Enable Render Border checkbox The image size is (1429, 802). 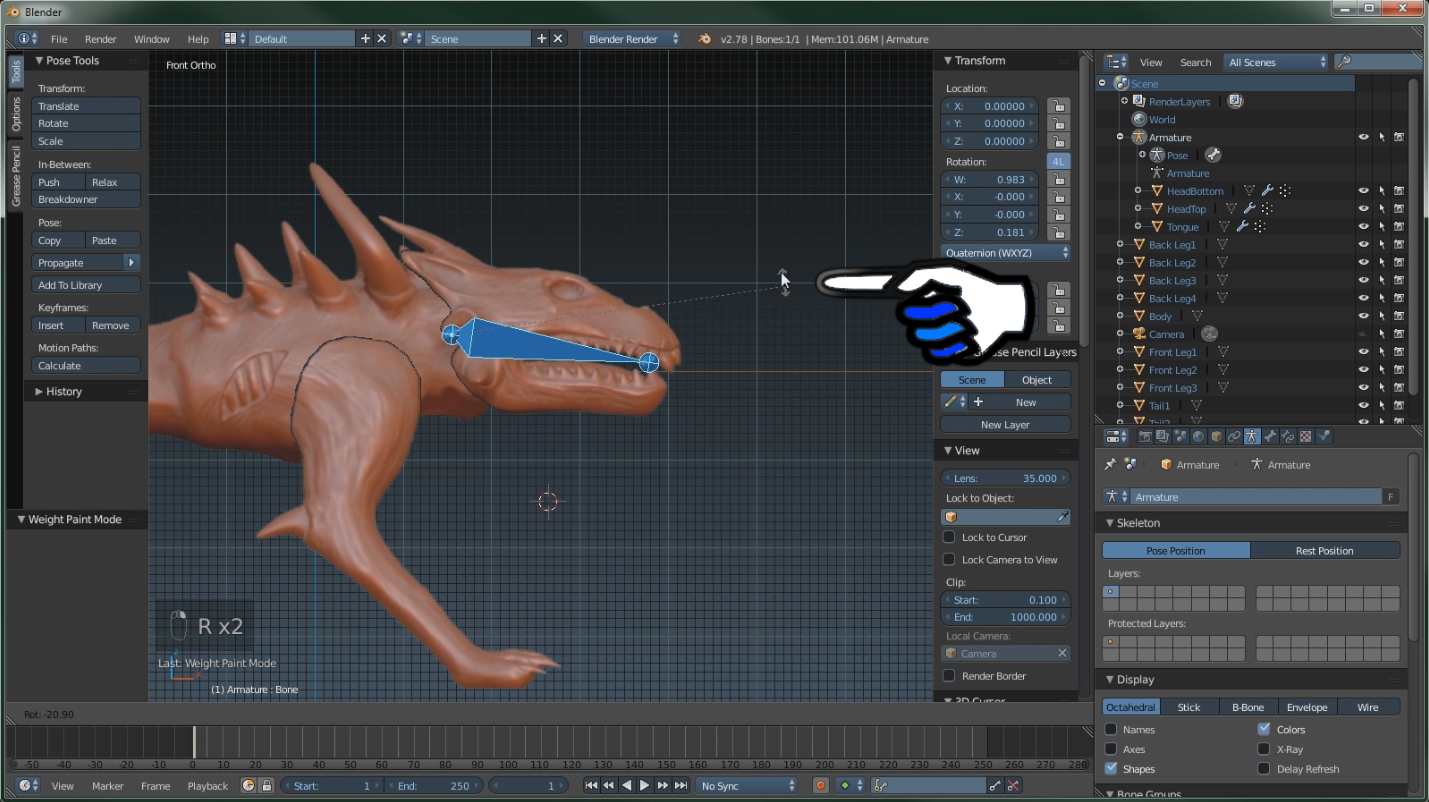949,675
